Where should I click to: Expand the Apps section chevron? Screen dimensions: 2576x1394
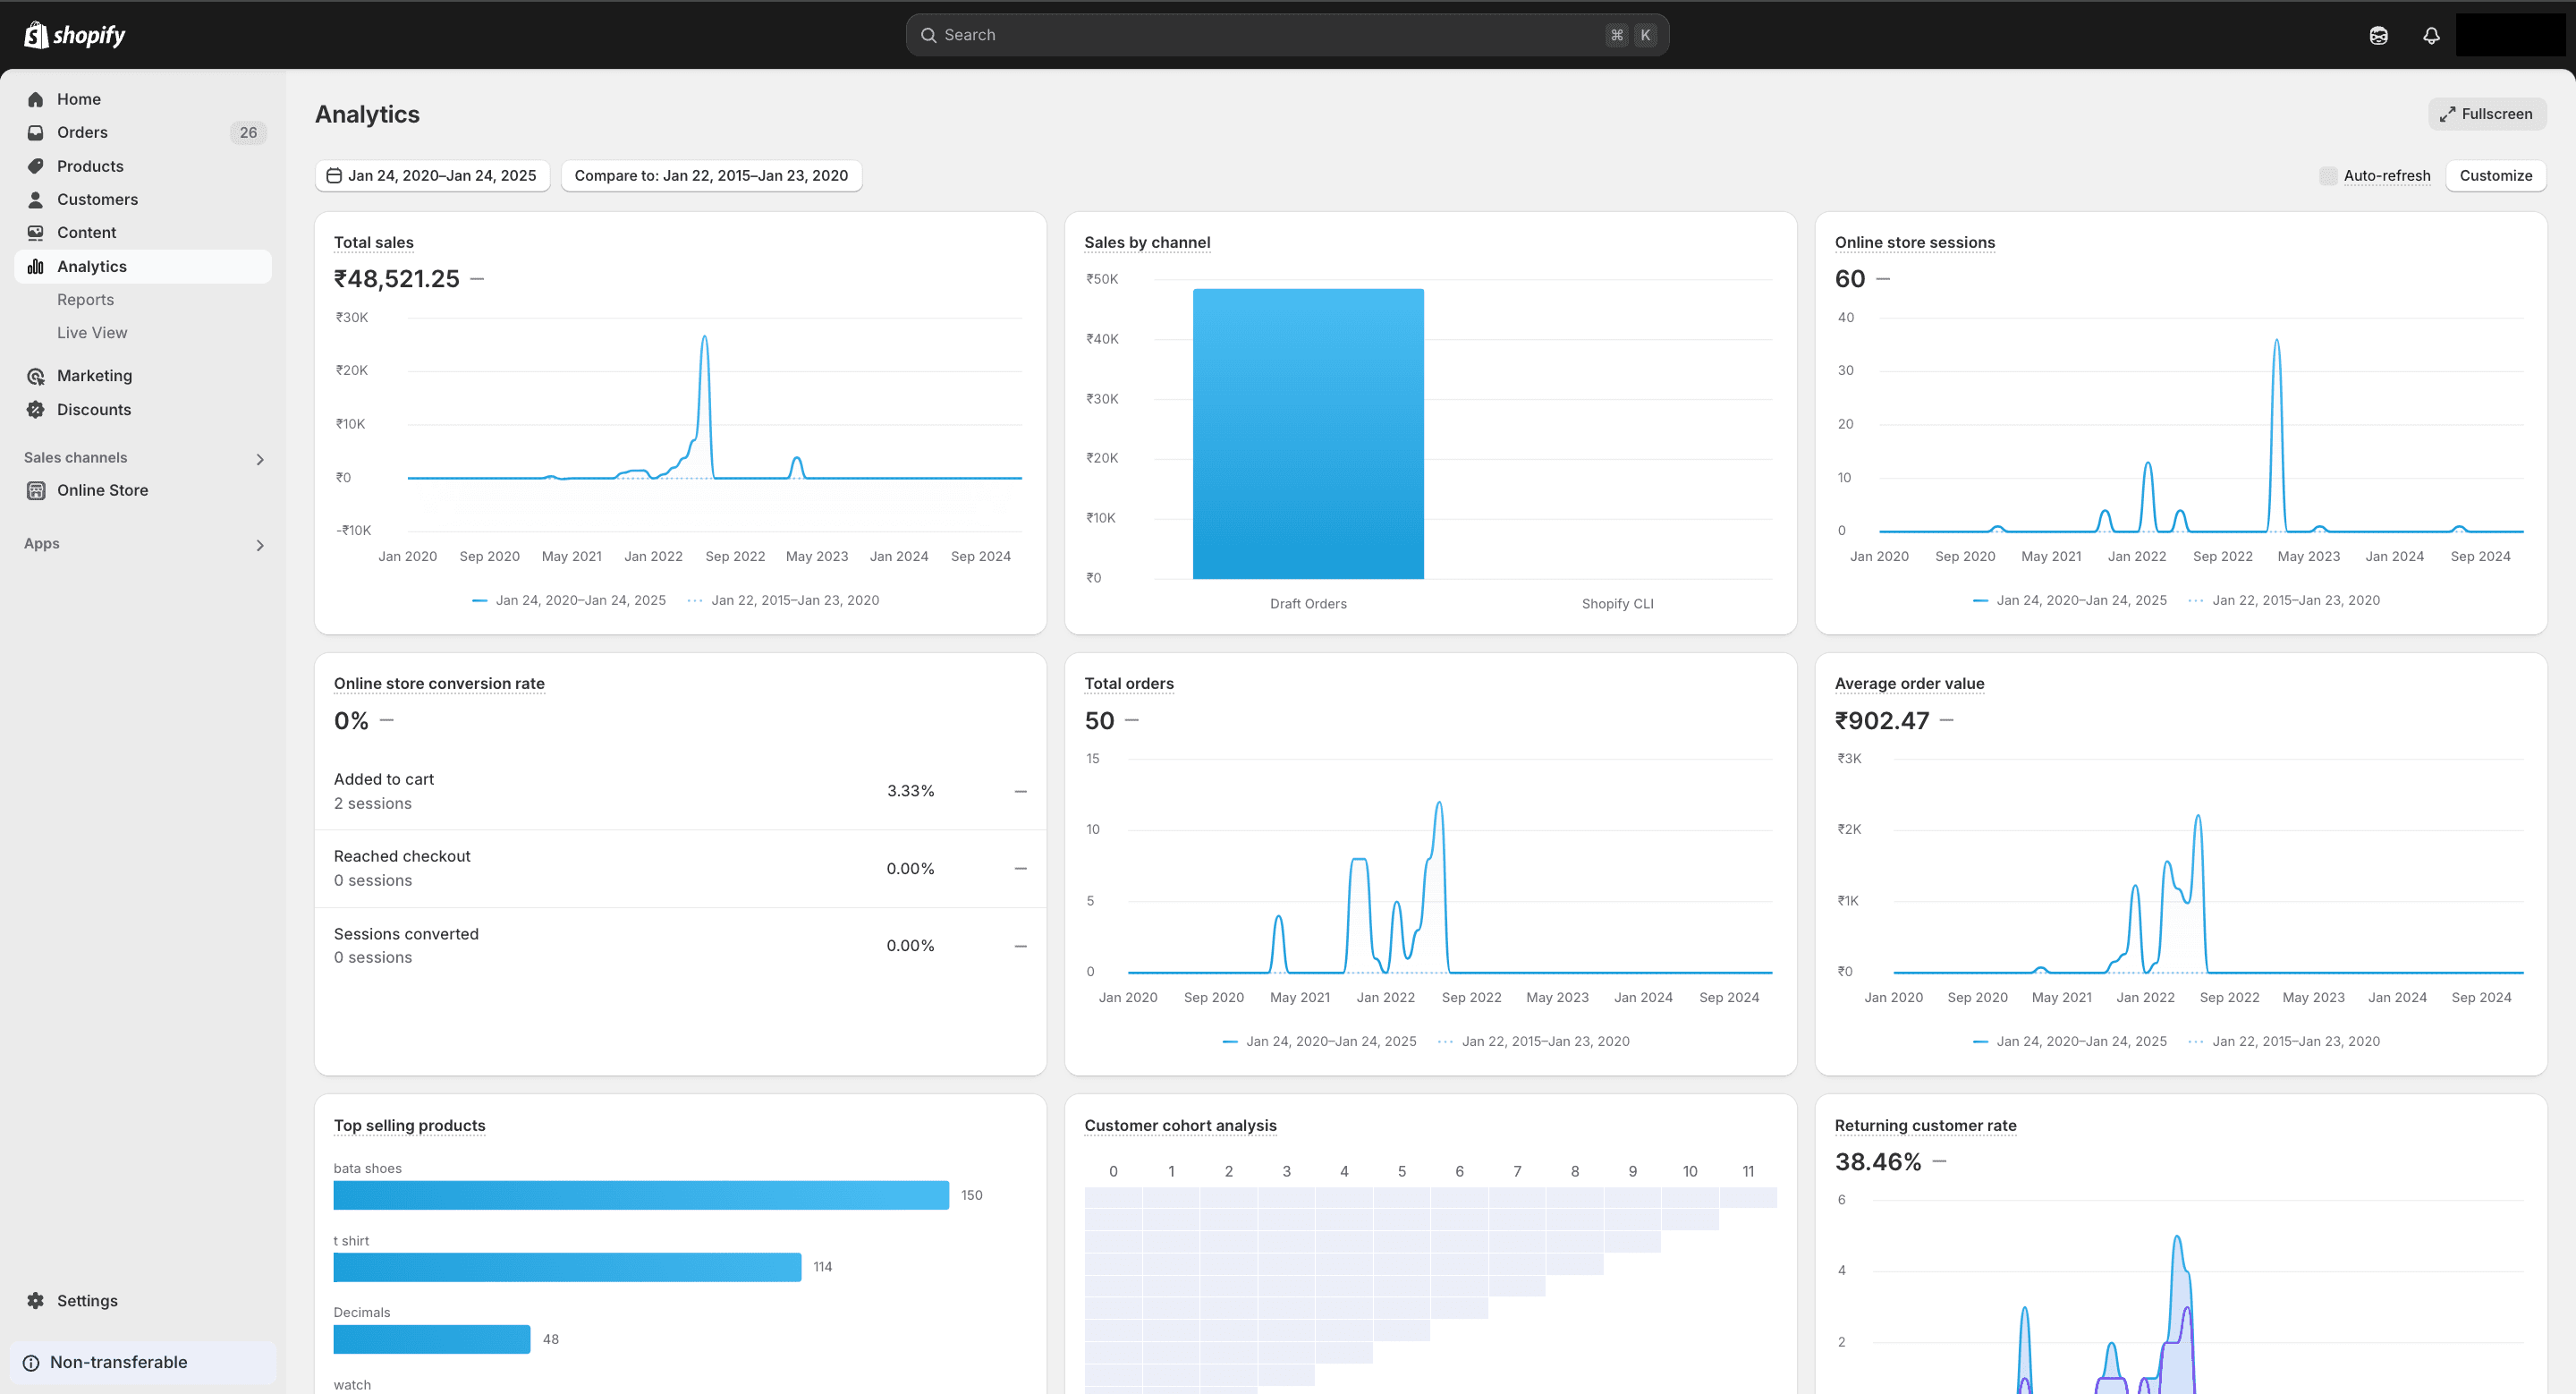260,545
